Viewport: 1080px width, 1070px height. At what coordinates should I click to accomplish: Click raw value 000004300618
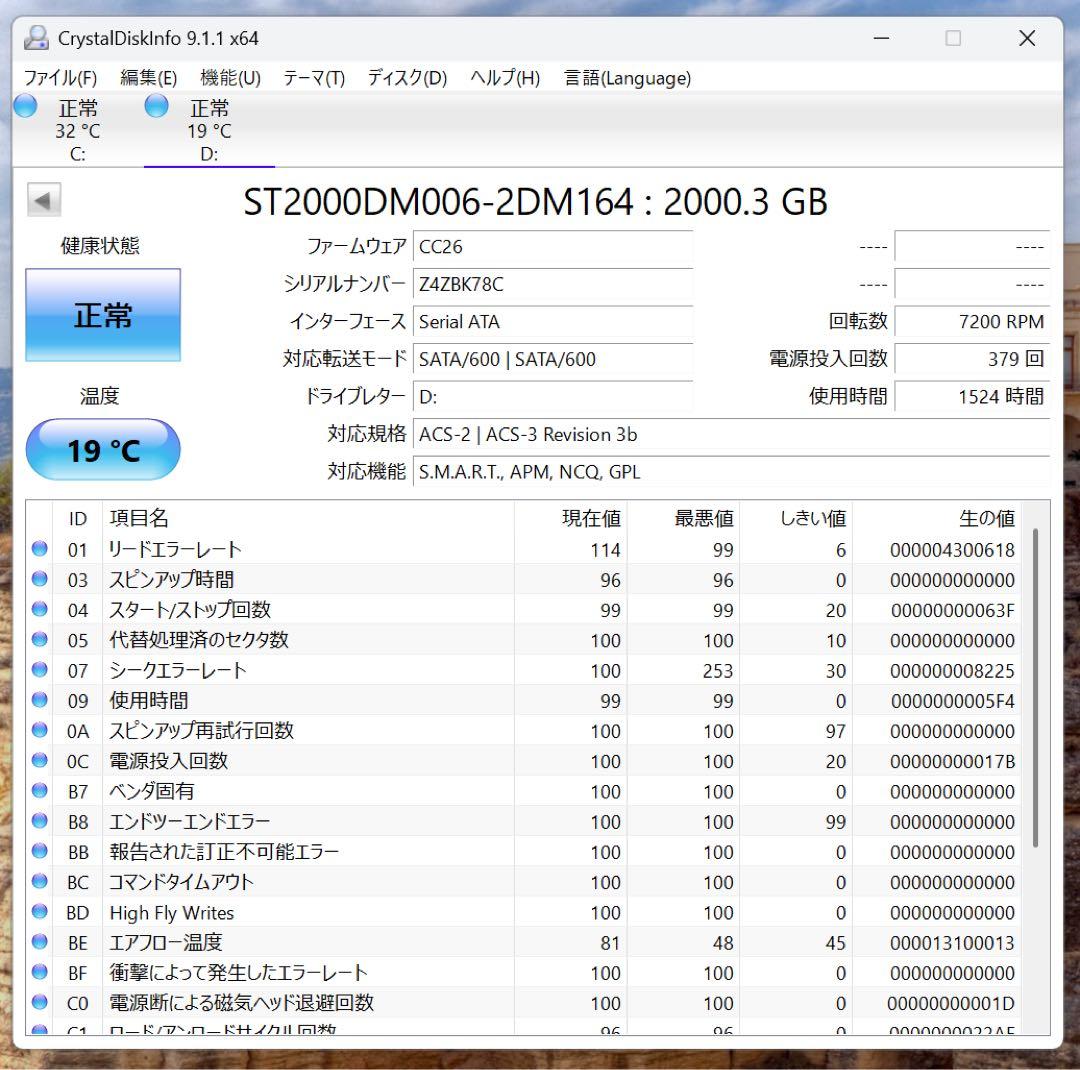pyautogui.click(x=952, y=550)
